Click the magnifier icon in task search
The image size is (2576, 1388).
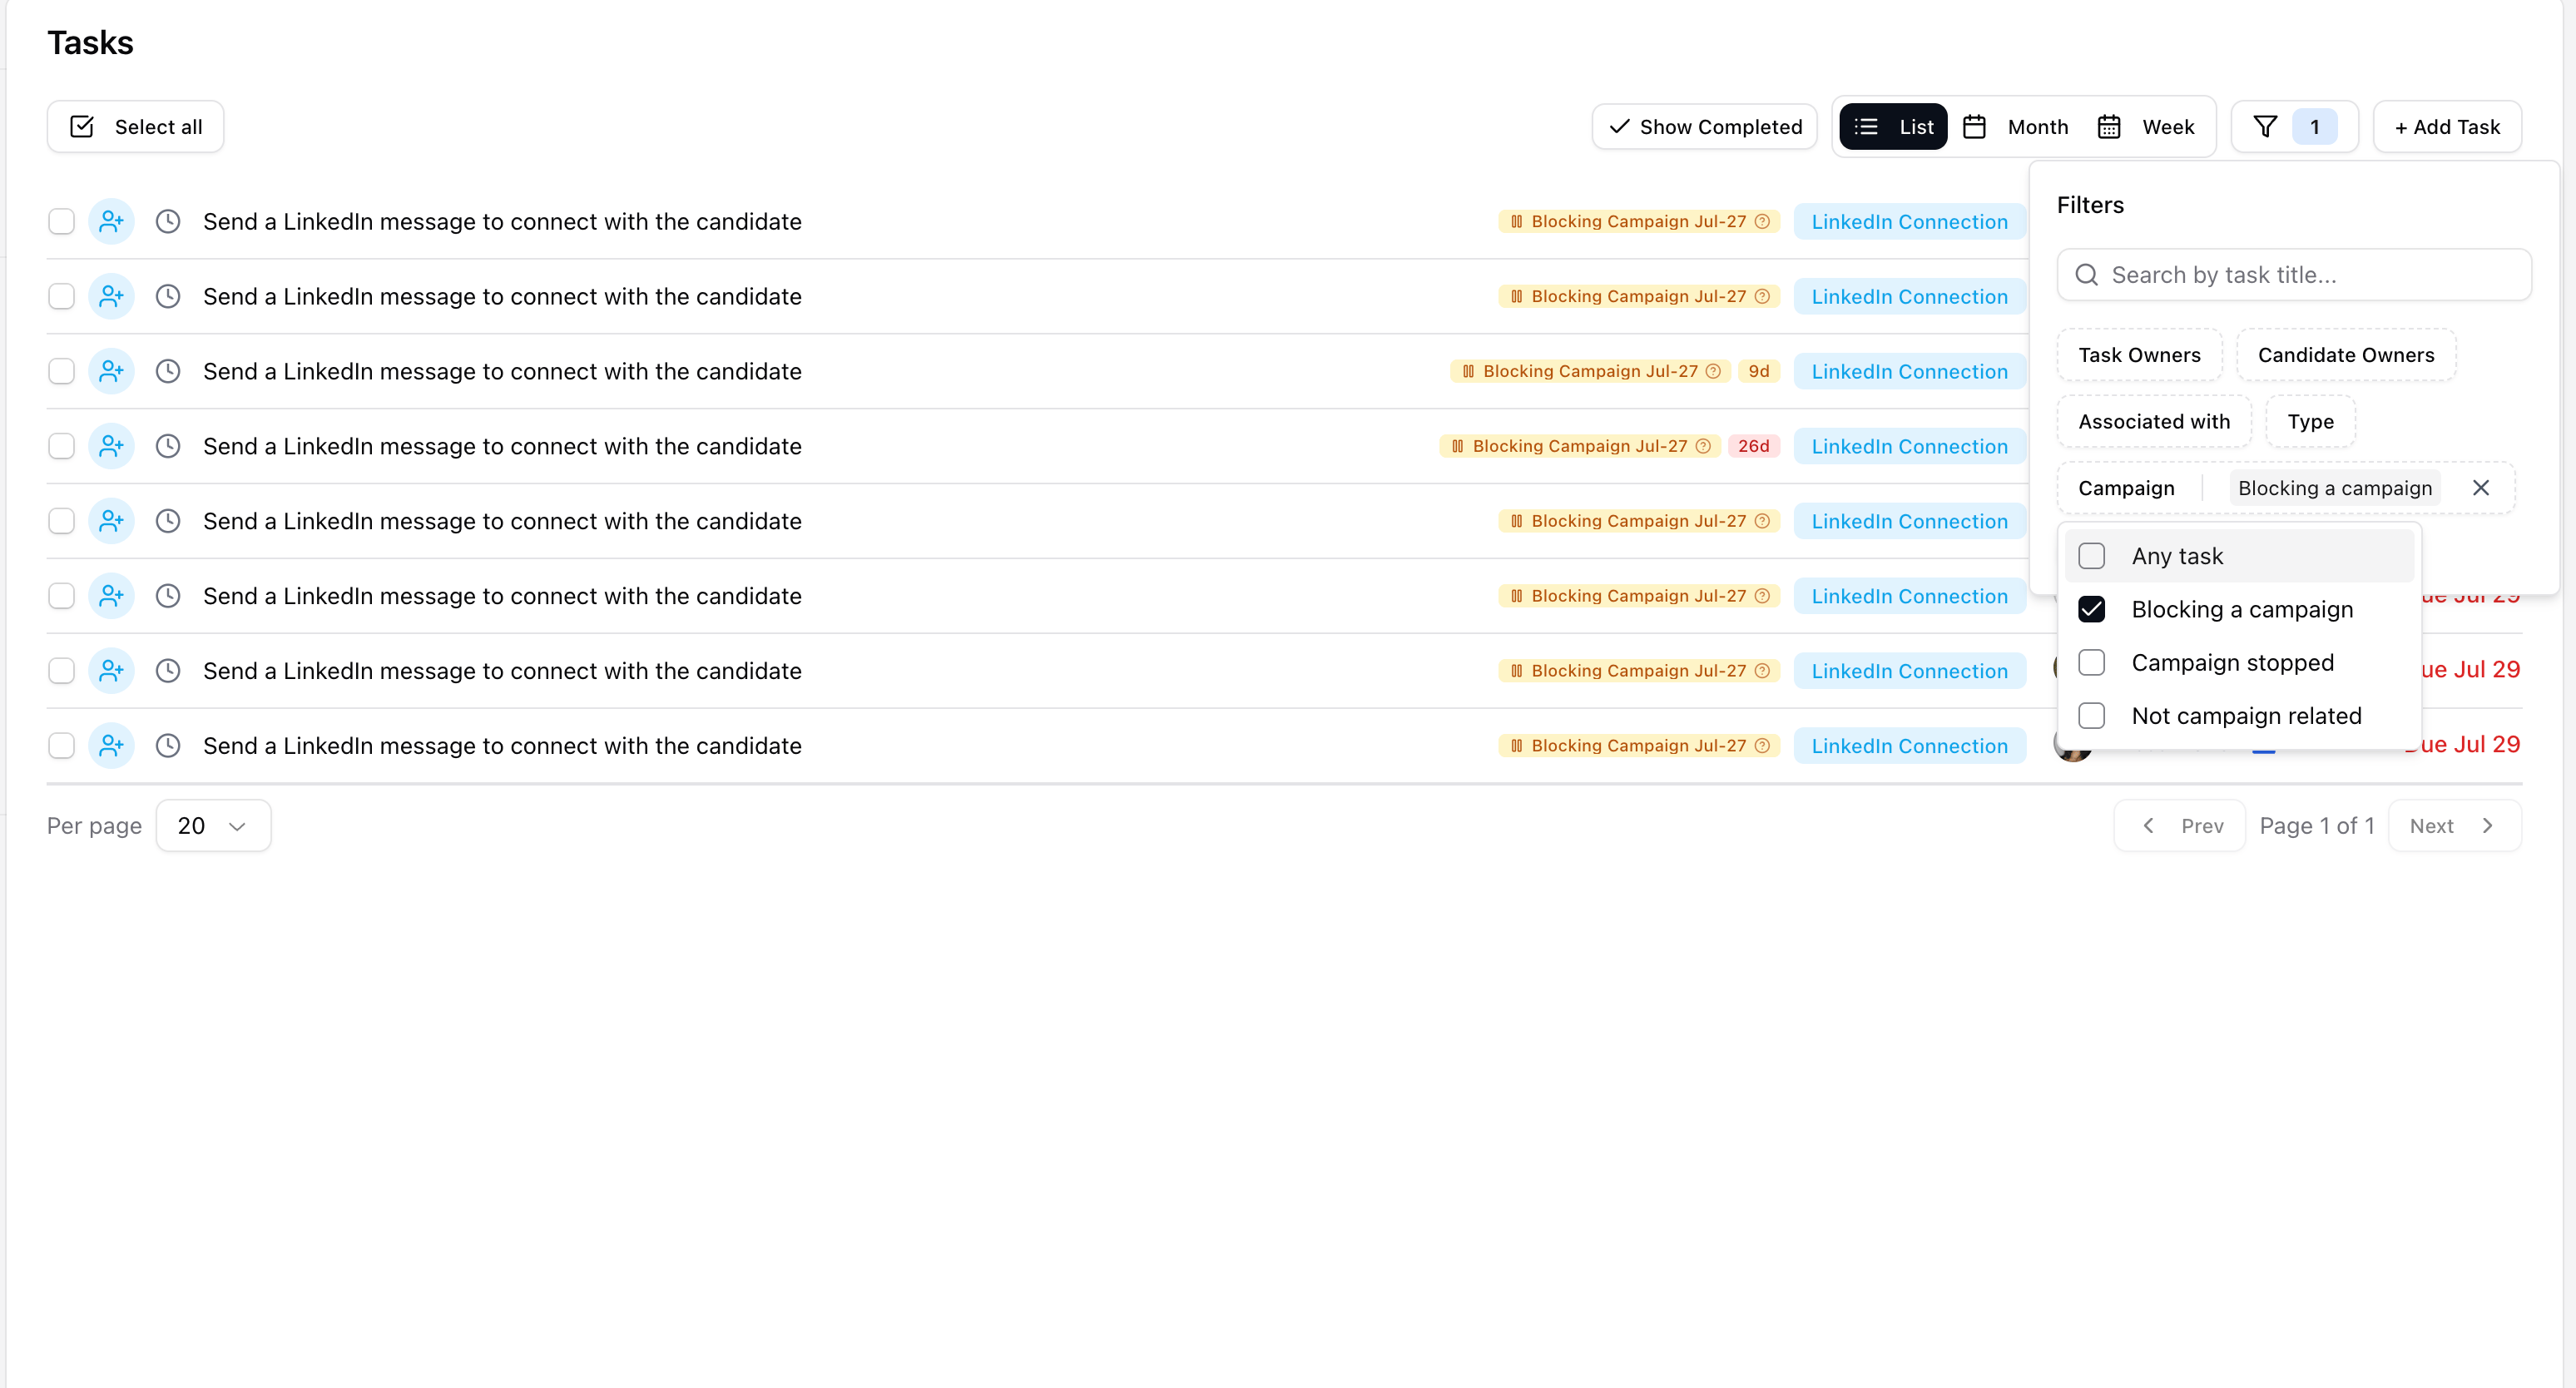2086,275
